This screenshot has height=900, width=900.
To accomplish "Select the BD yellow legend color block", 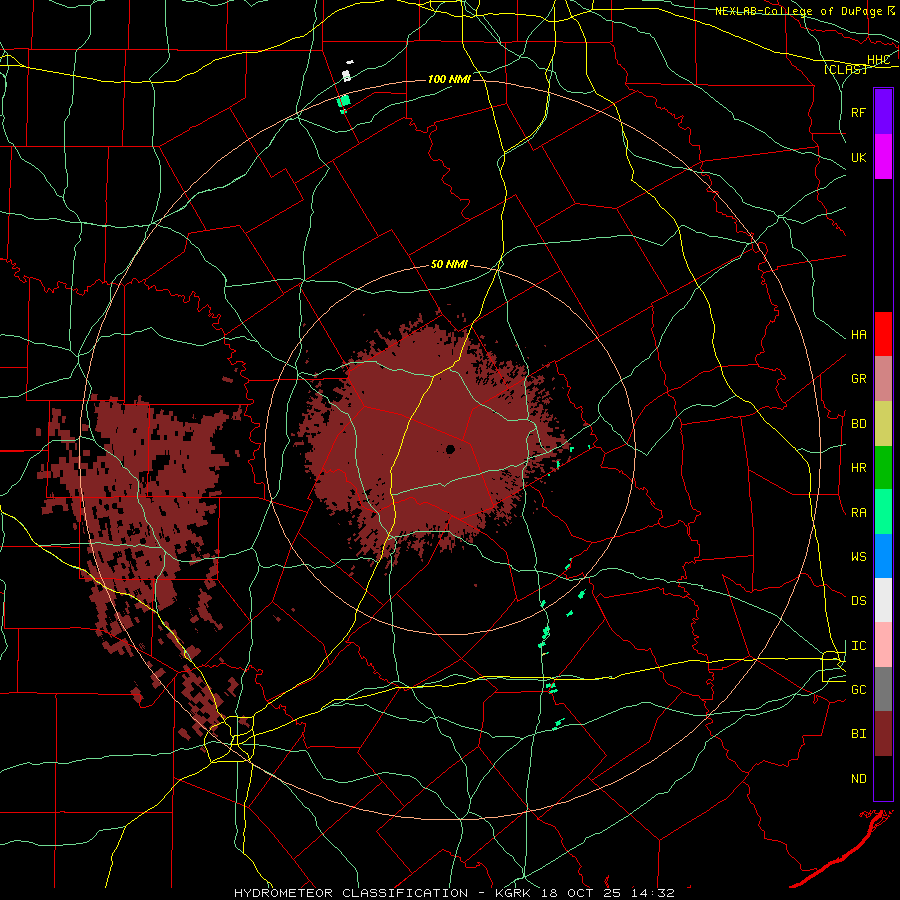I will point(883,424).
